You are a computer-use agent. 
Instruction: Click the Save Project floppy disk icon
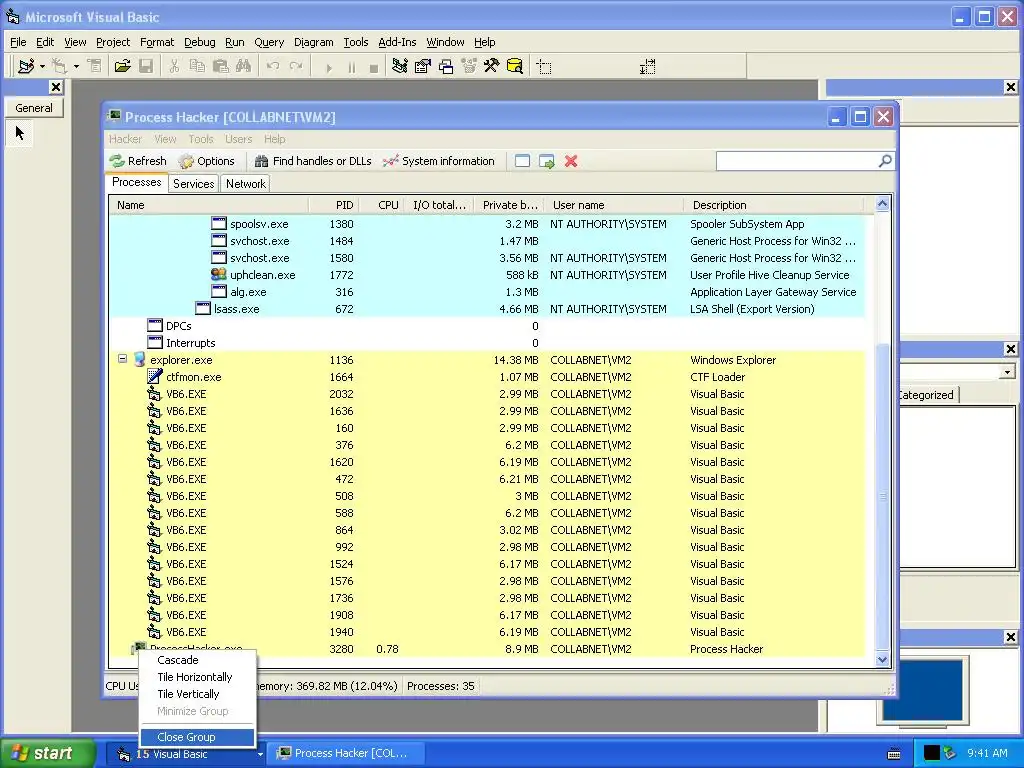(x=146, y=66)
